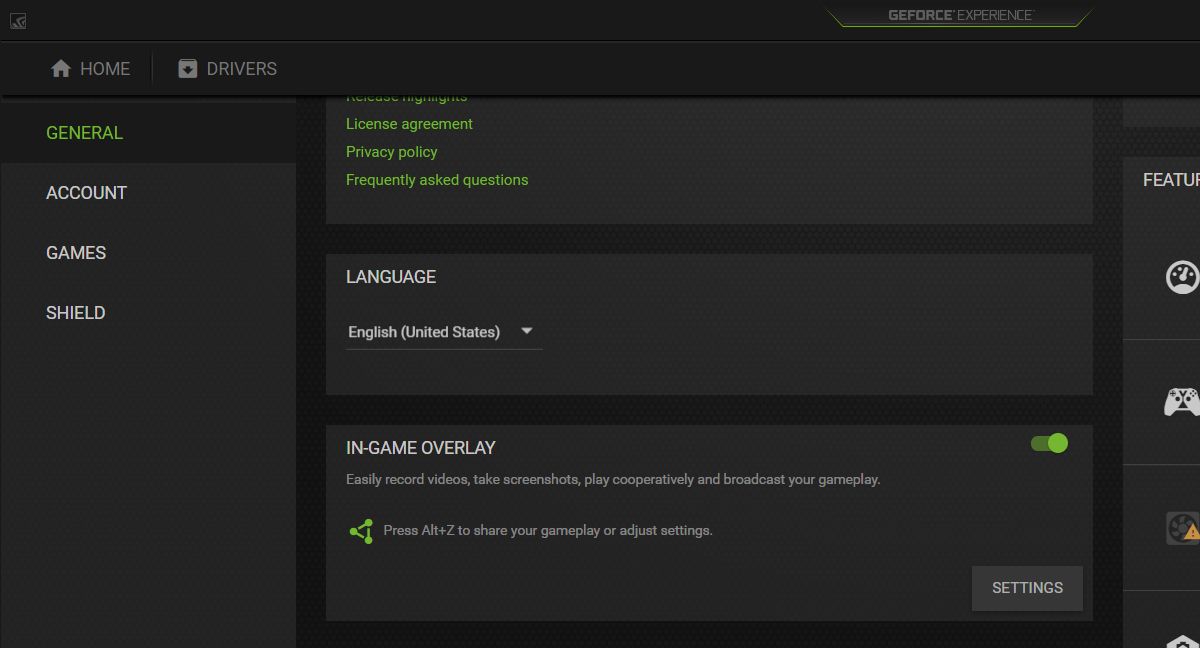The image size is (1200, 648).
Task: Click the NVIDIA logo in the title bar
Action: (x=18, y=20)
